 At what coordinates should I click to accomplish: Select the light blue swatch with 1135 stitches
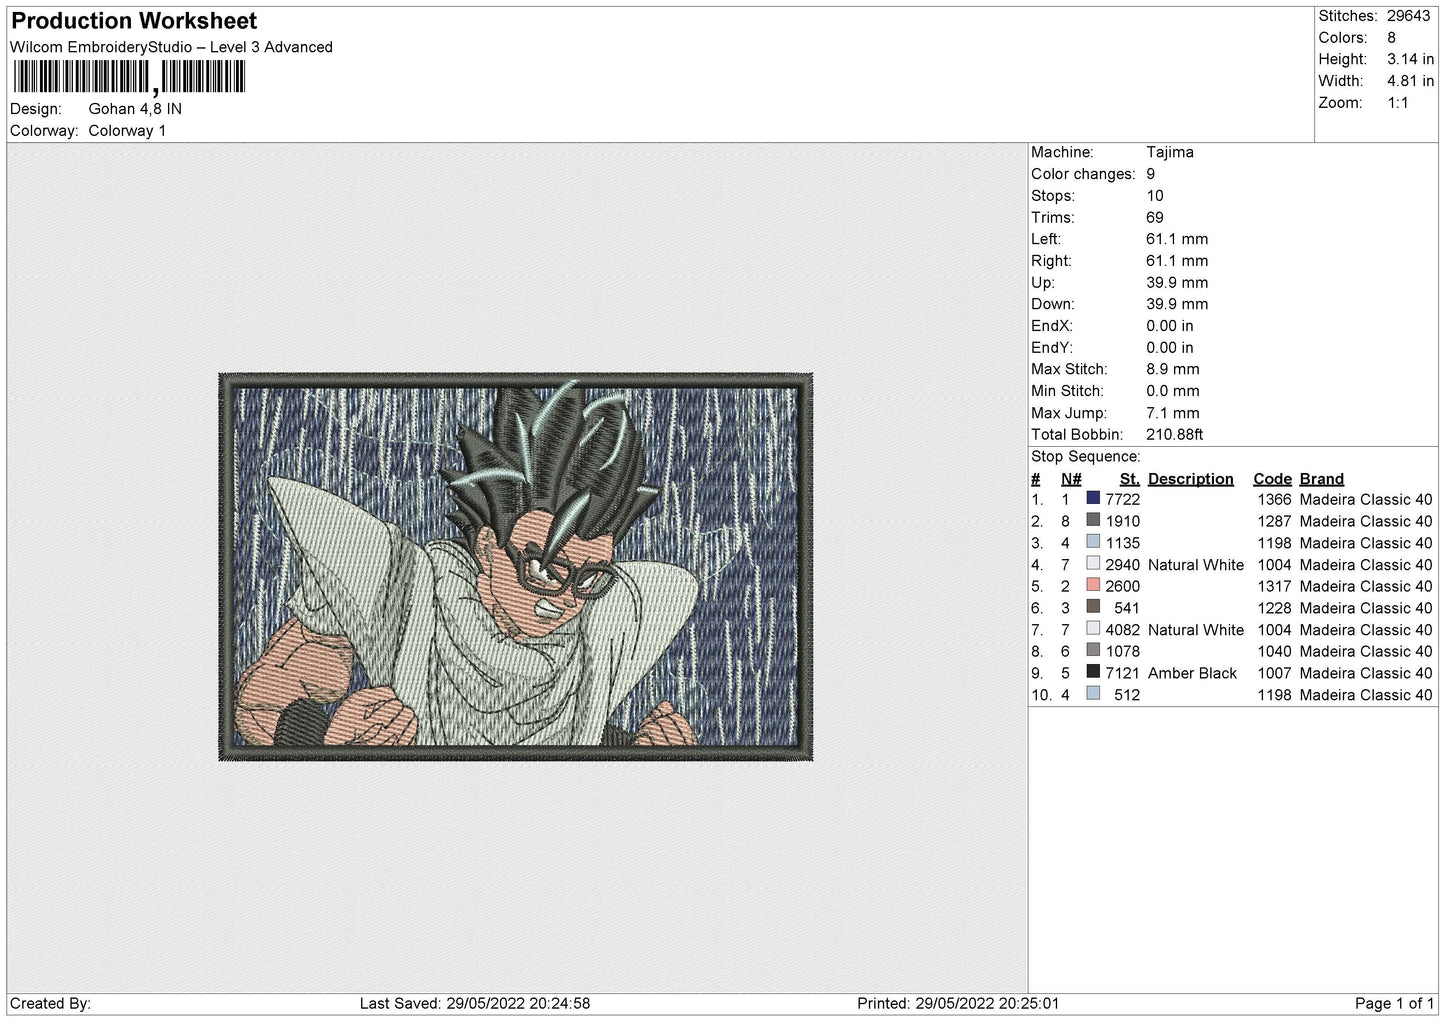coord(1093,543)
